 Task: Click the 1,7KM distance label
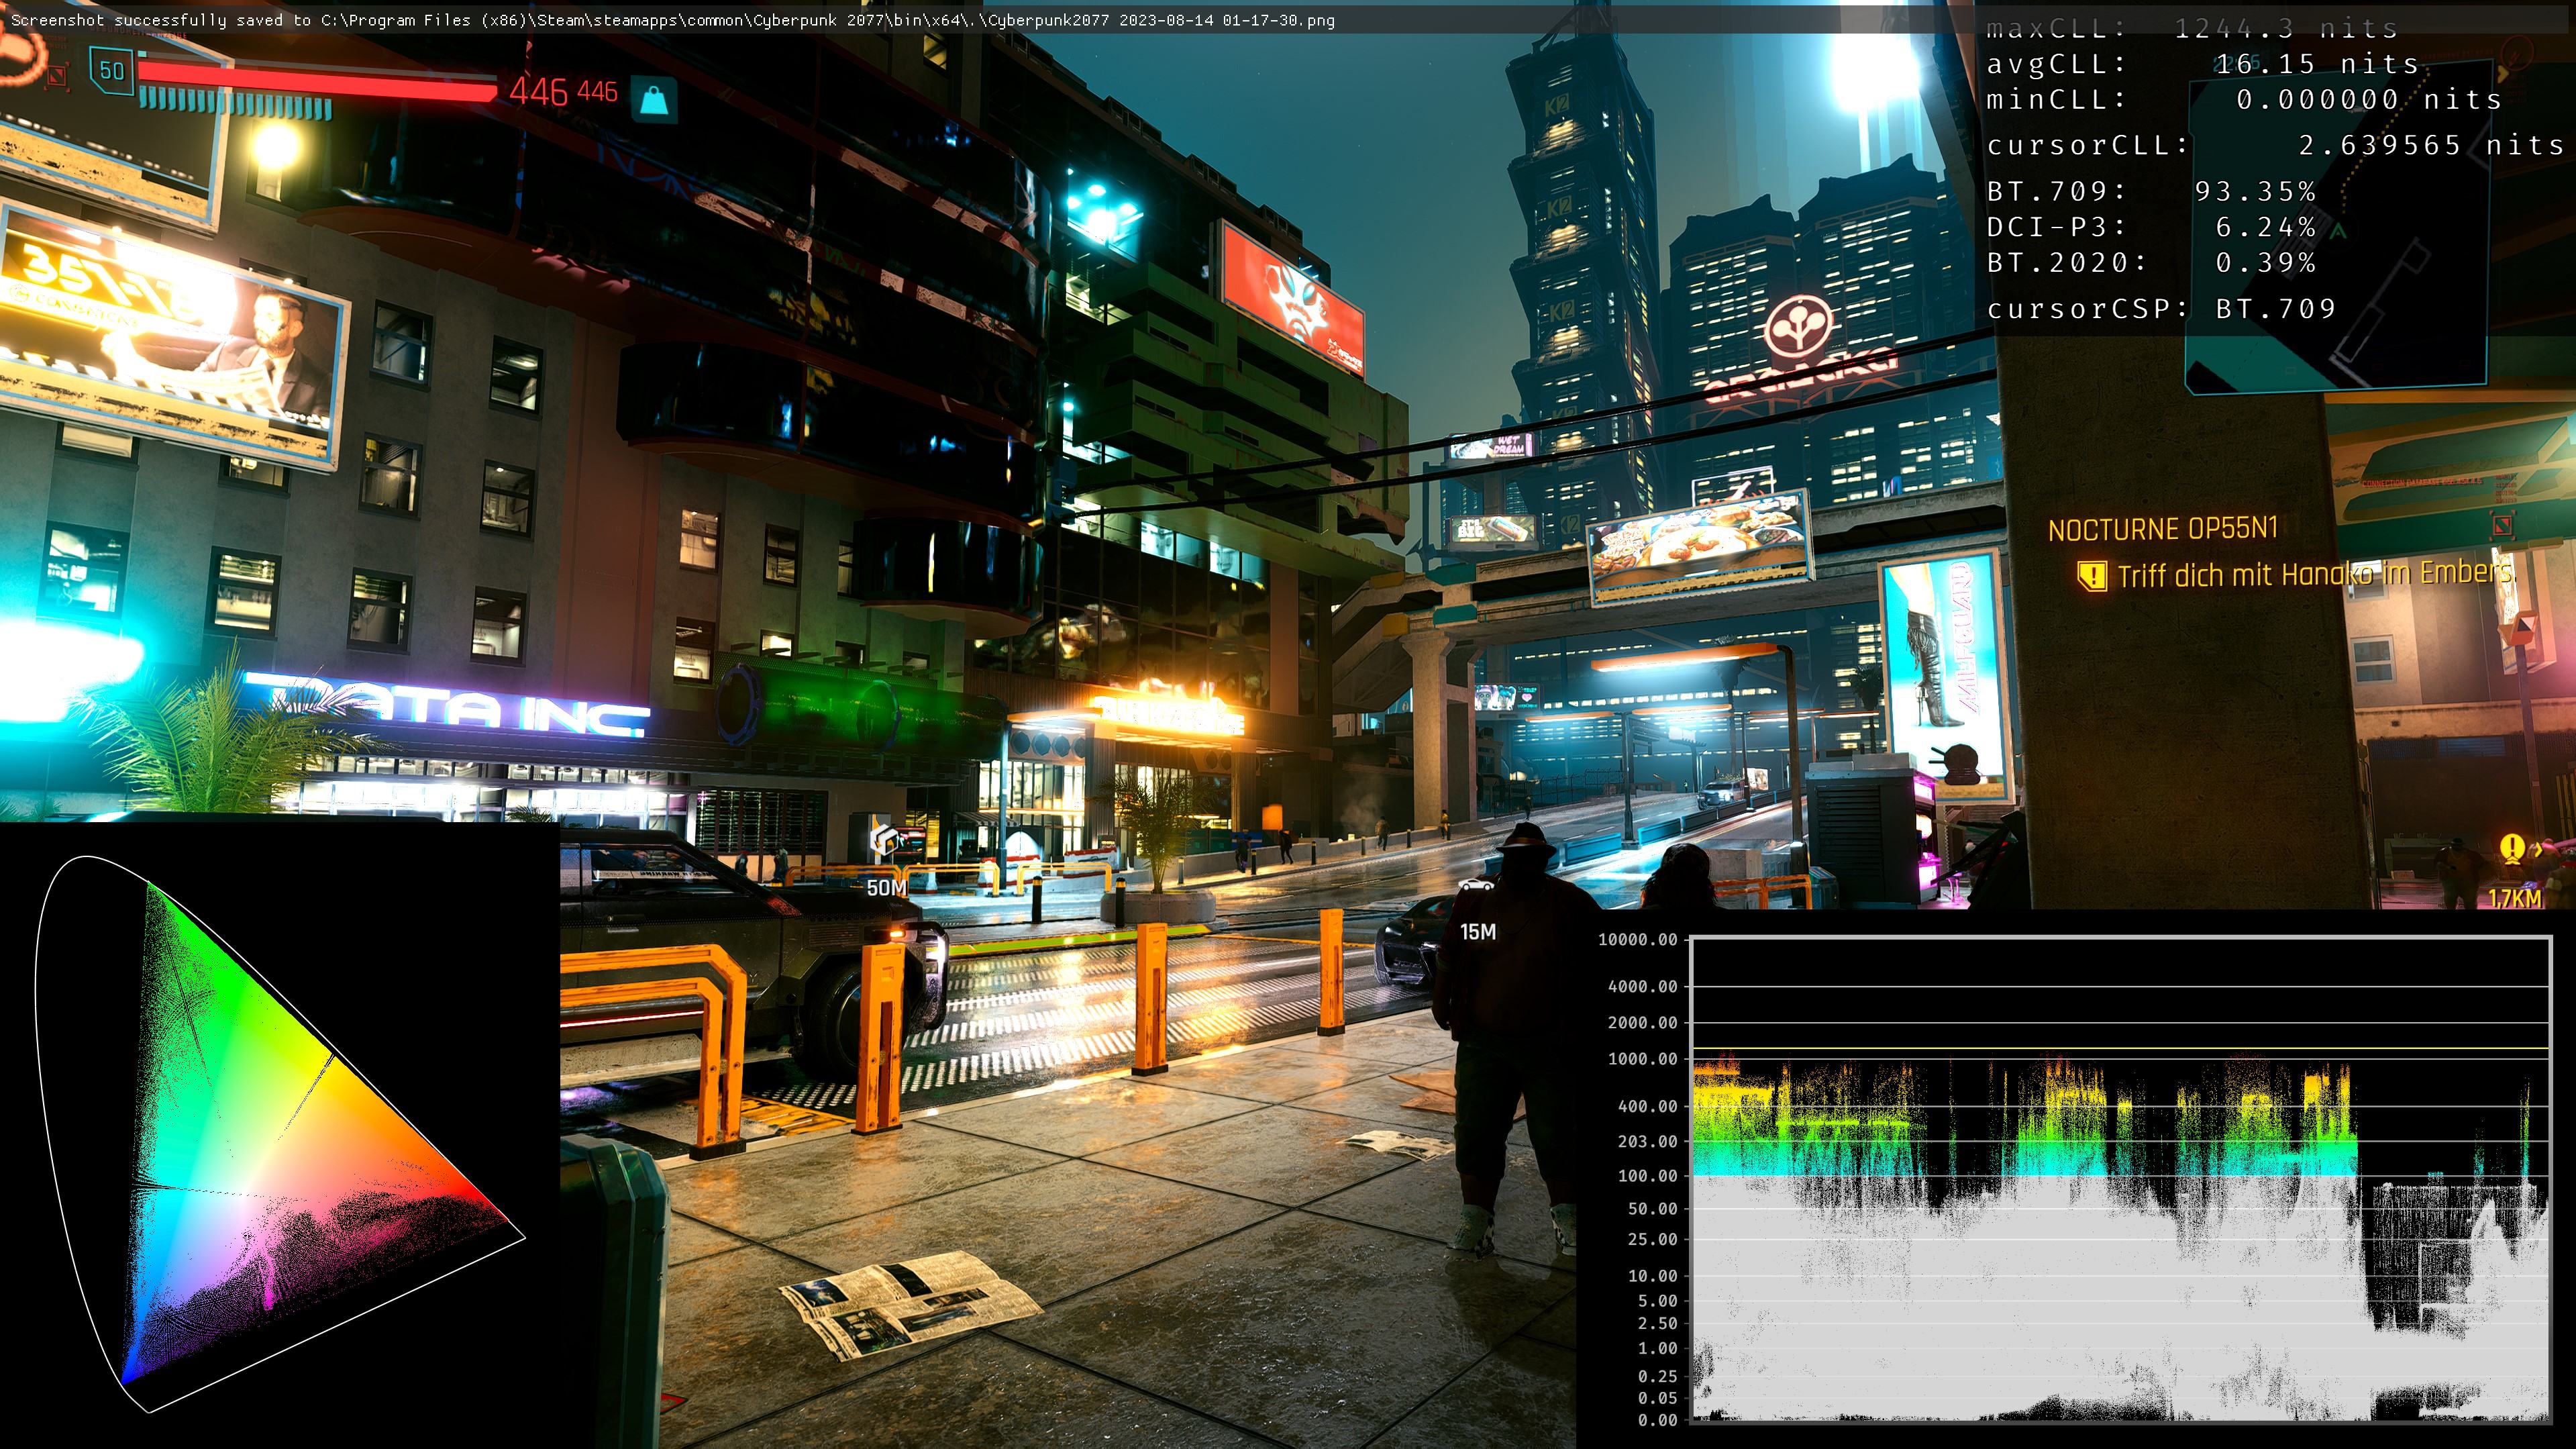coord(2514,898)
